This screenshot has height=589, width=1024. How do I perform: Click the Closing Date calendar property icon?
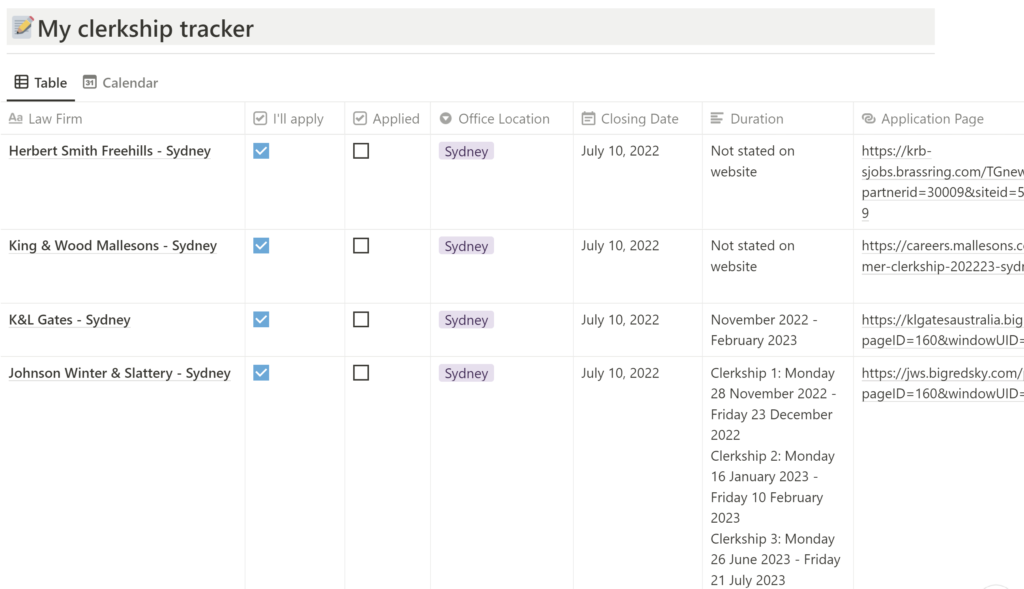click(588, 118)
